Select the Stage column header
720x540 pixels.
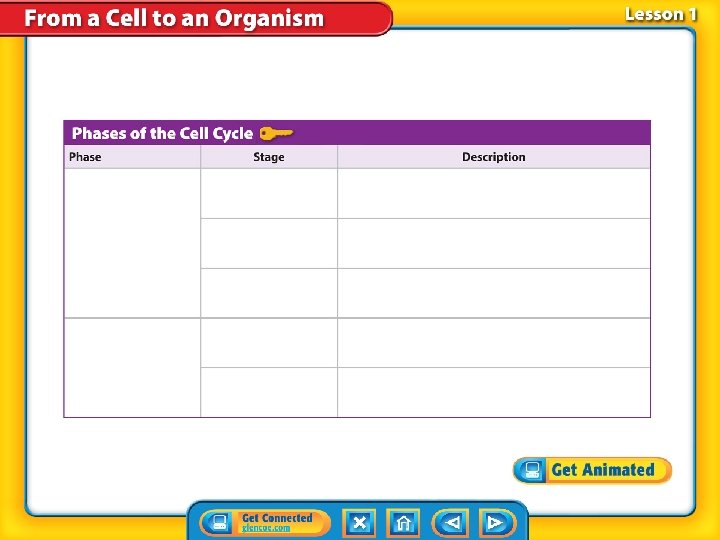[269, 157]
